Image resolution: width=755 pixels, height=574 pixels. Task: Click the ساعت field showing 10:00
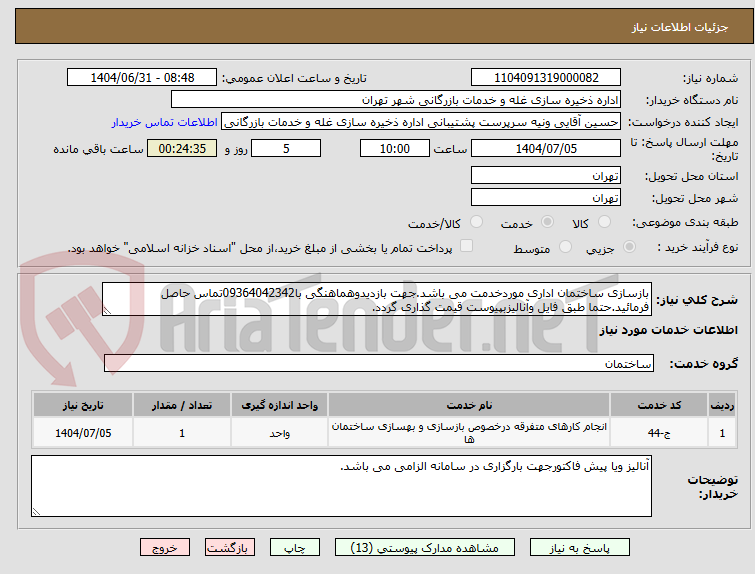395,148
